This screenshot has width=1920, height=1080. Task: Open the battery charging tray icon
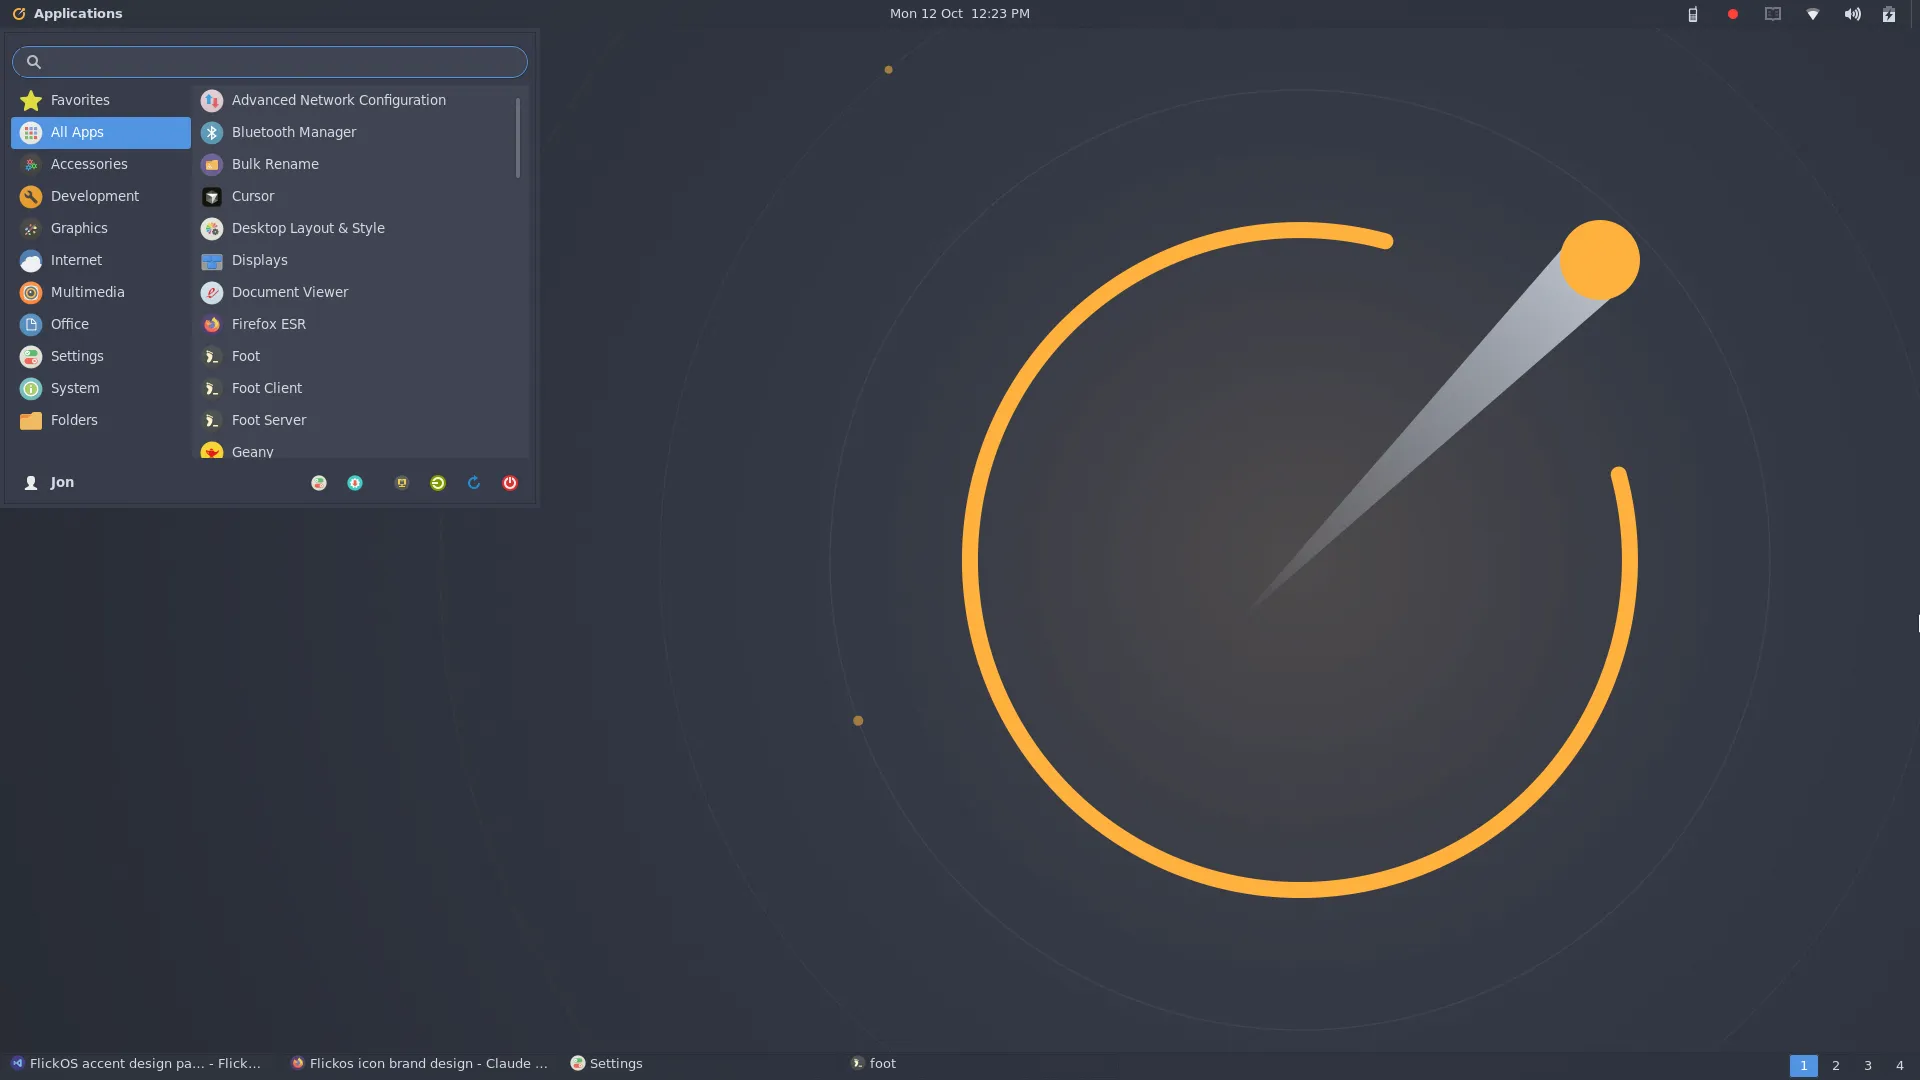point(1889,14)
